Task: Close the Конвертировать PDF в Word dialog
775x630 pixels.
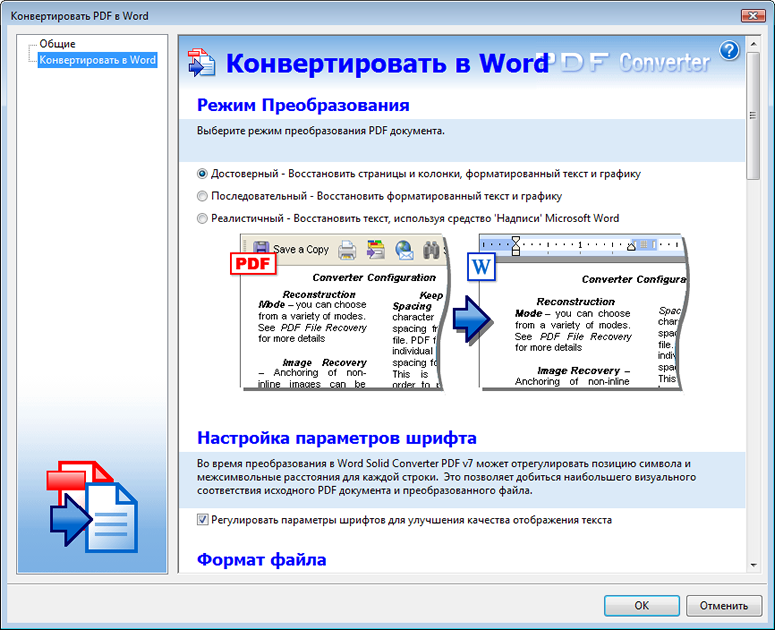Action: click(x=753, y=16)
